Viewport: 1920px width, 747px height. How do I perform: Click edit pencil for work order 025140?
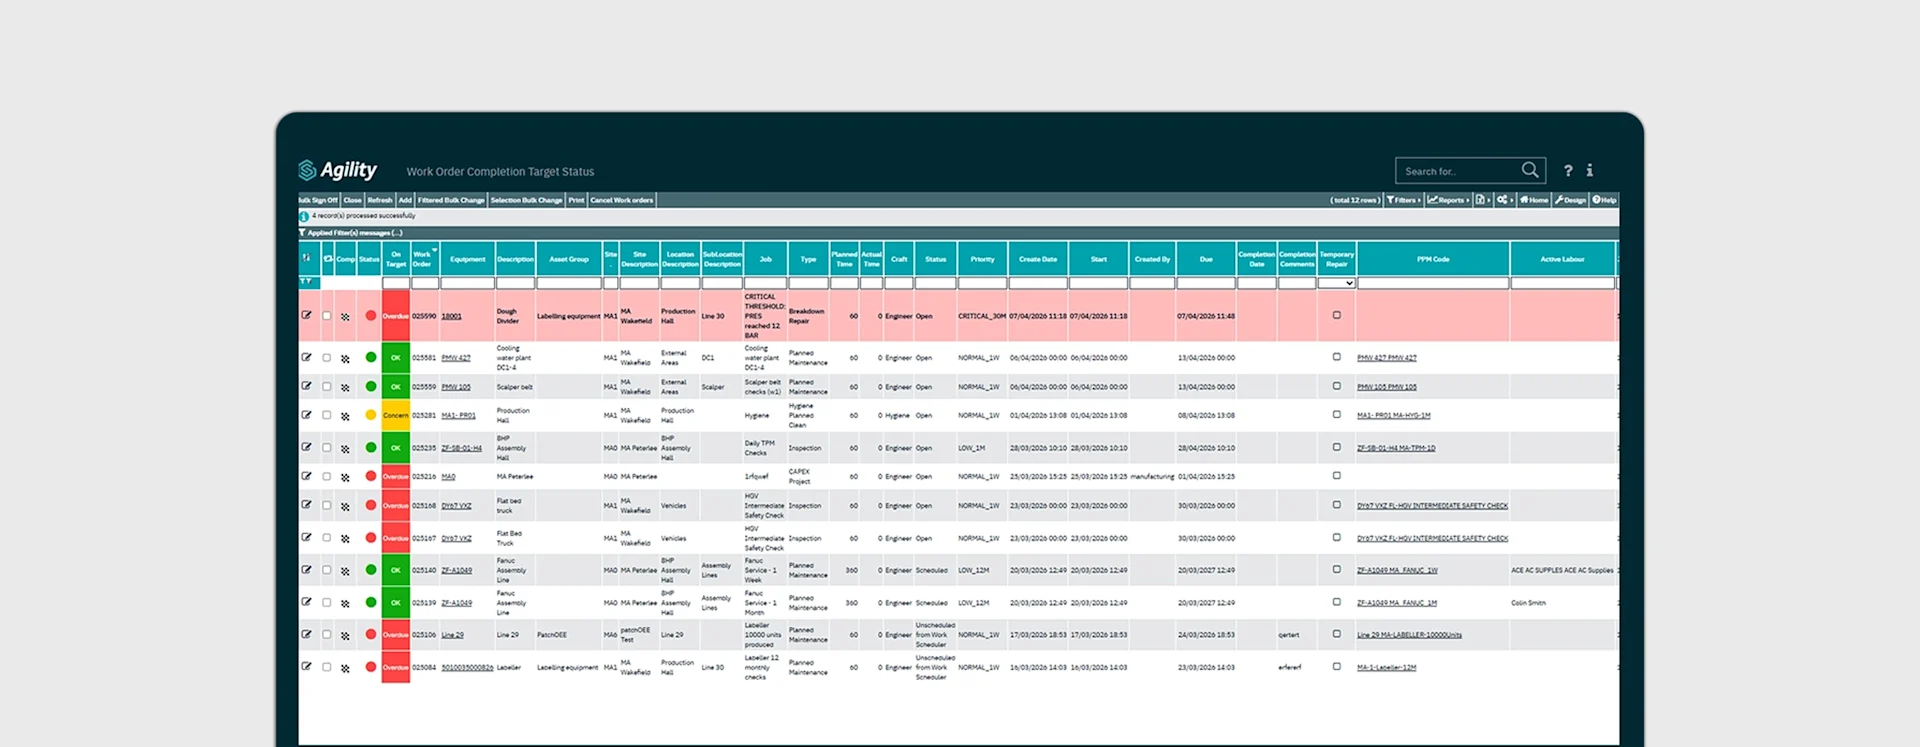(x=307, y=569)
